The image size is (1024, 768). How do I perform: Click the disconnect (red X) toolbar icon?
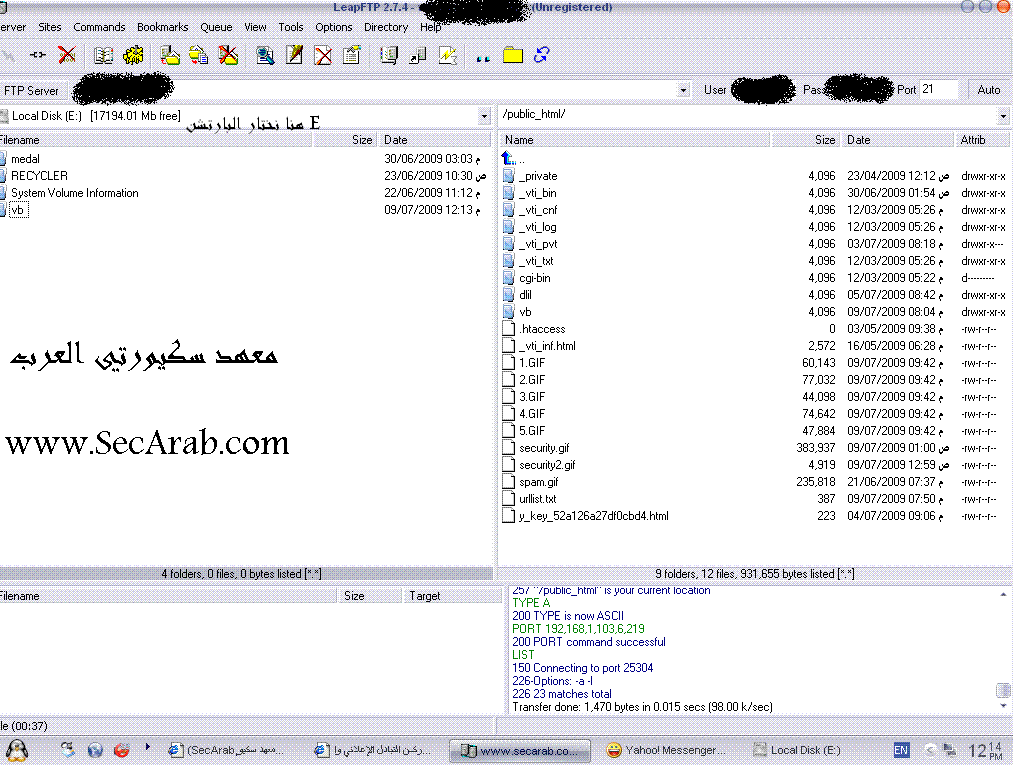tap(67, 55)
